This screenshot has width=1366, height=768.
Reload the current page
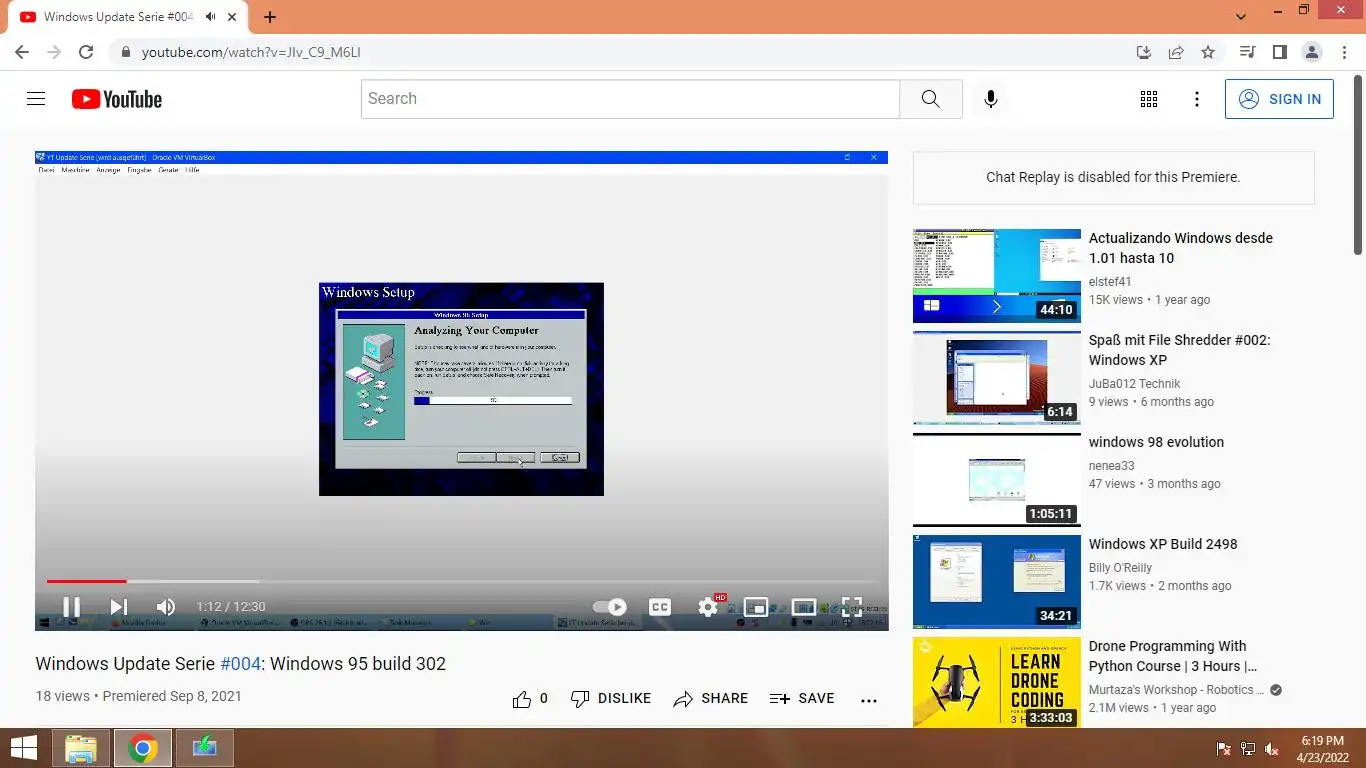[86, 52]
